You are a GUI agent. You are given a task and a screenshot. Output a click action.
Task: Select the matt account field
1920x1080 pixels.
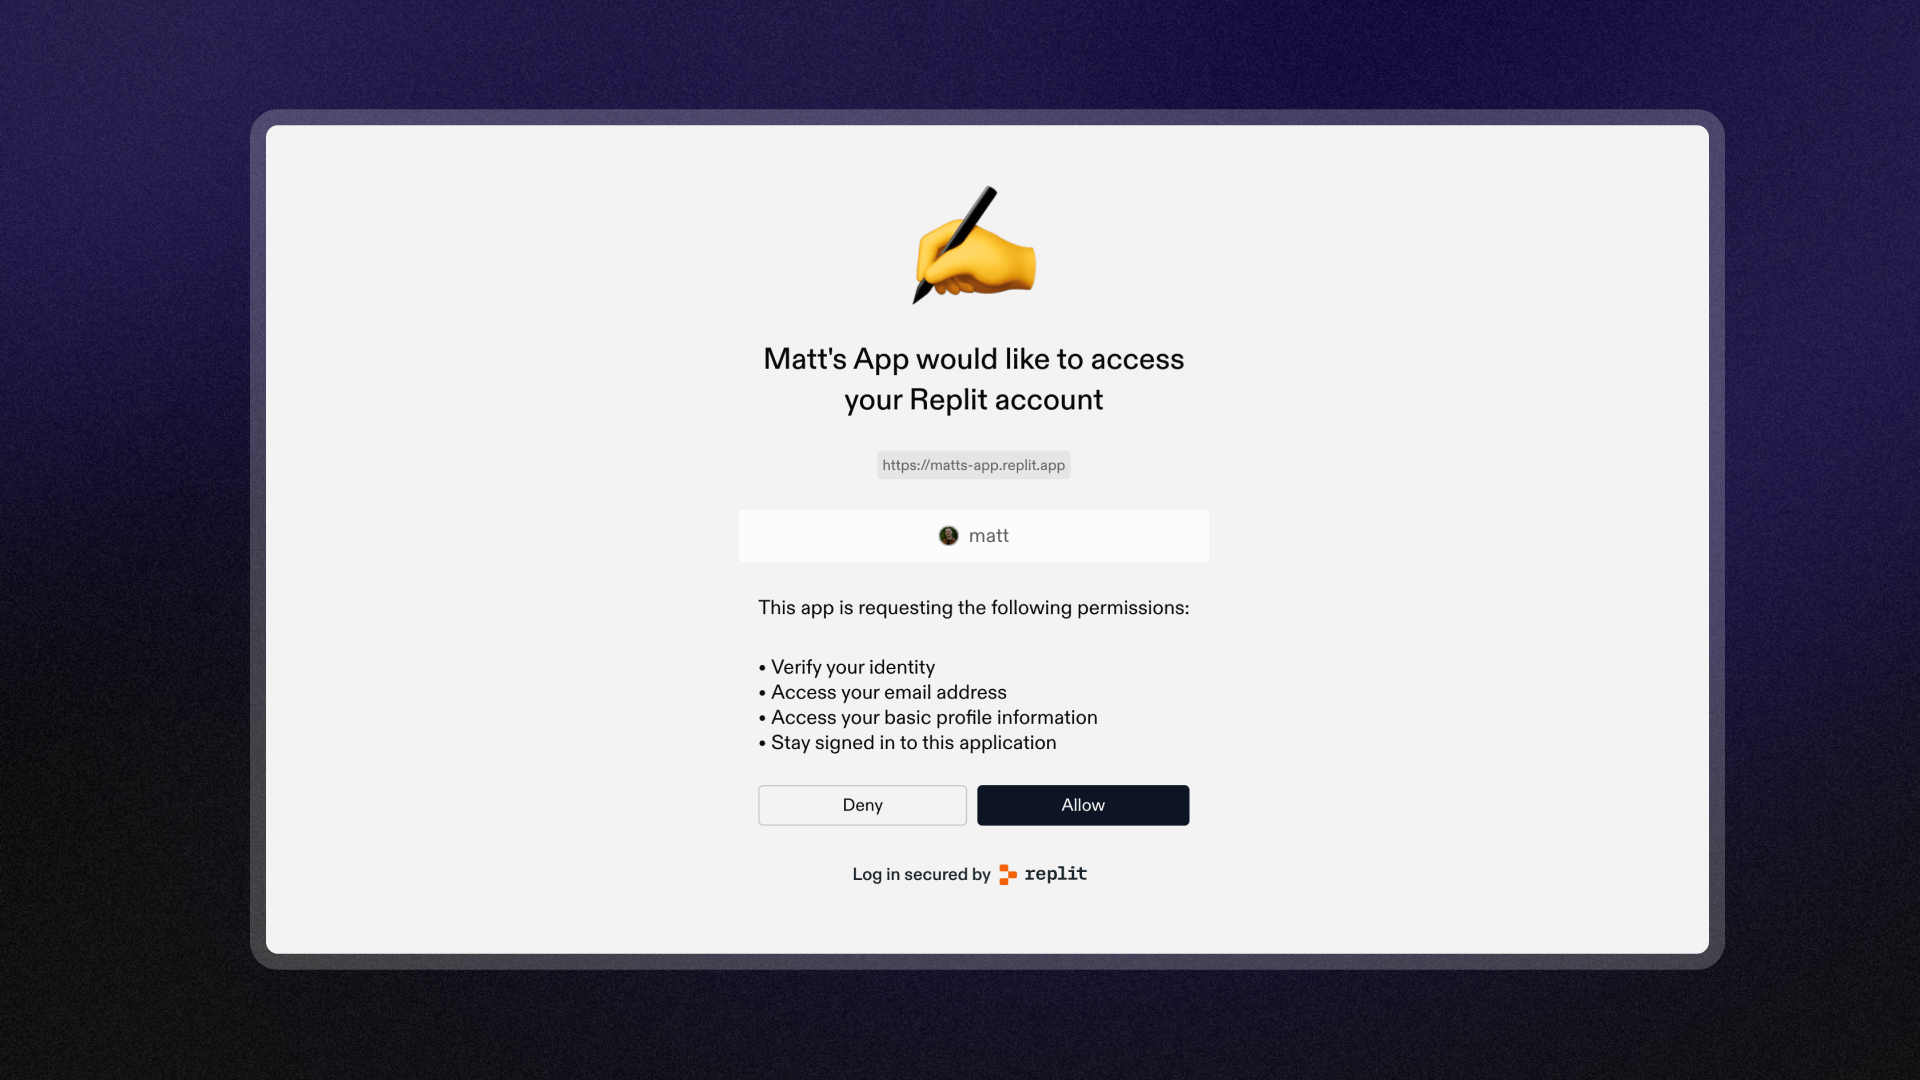point(1100,536)
